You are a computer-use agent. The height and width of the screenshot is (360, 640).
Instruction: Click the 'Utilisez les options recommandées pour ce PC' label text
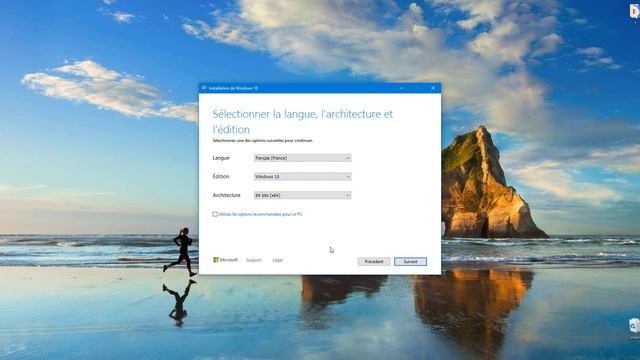261,214
